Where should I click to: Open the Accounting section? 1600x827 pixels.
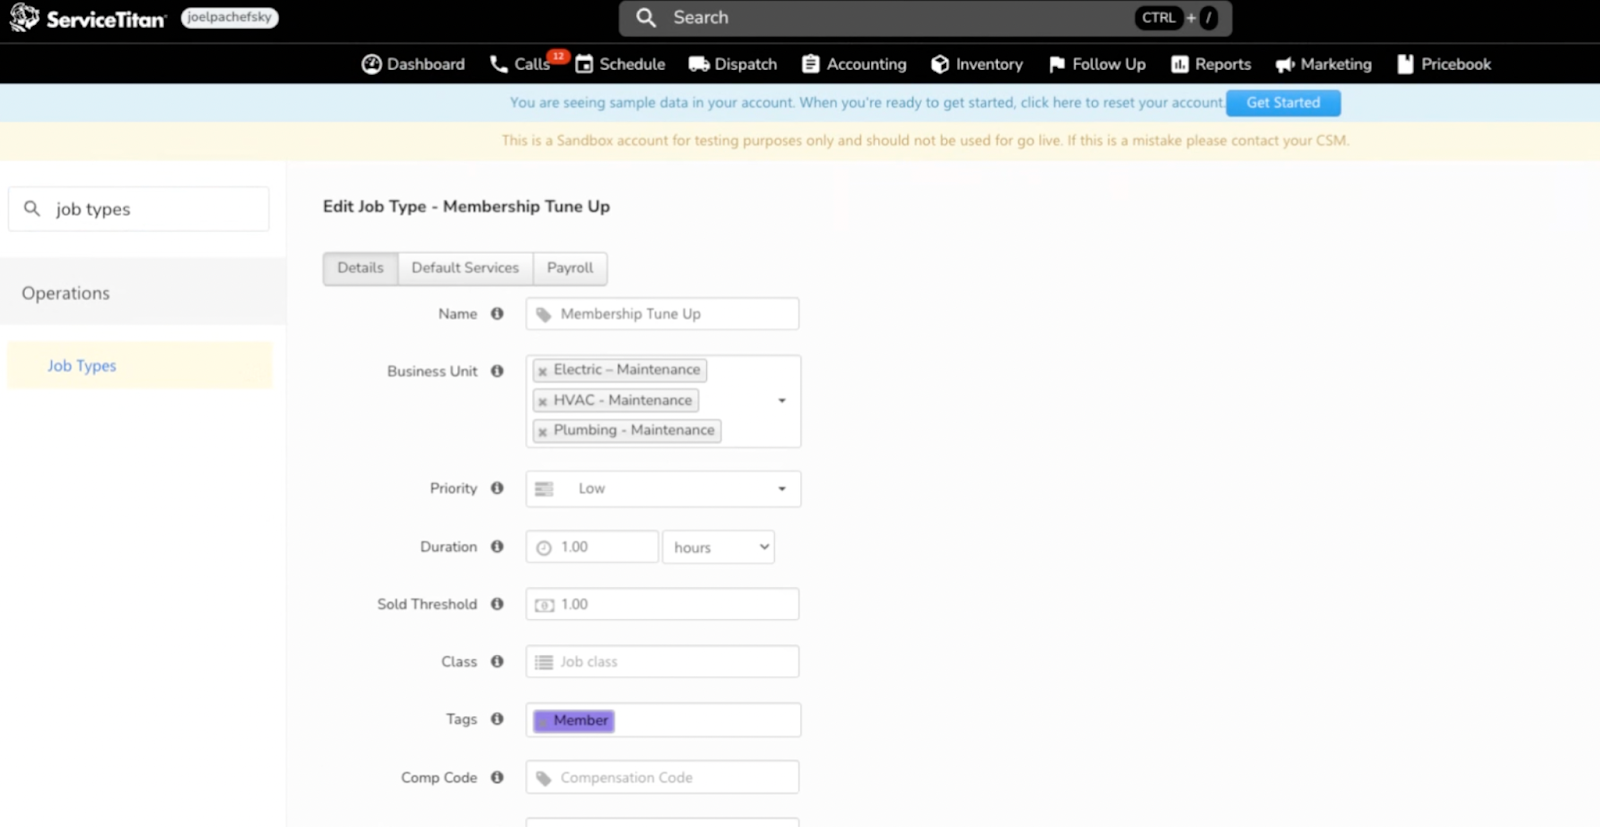point(854,64)
